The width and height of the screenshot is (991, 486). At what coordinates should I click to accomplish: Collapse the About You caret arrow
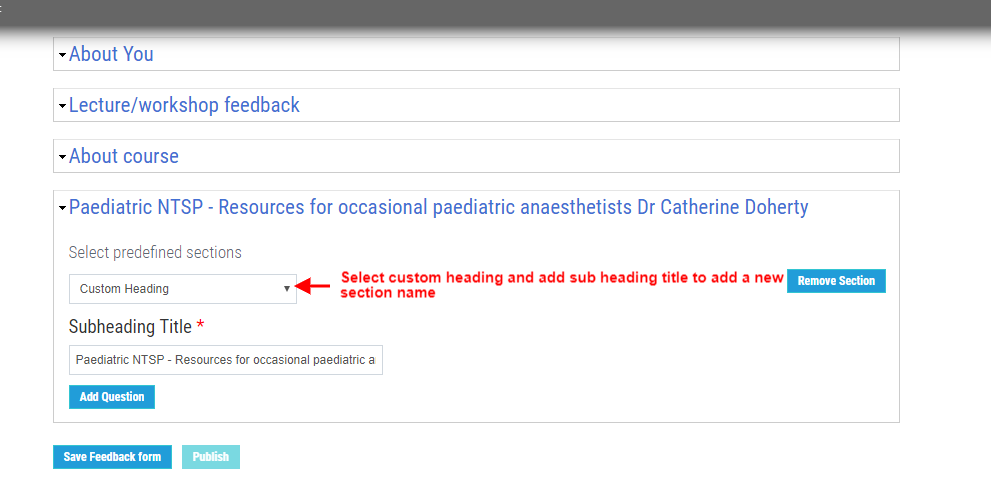coord(62,55)
